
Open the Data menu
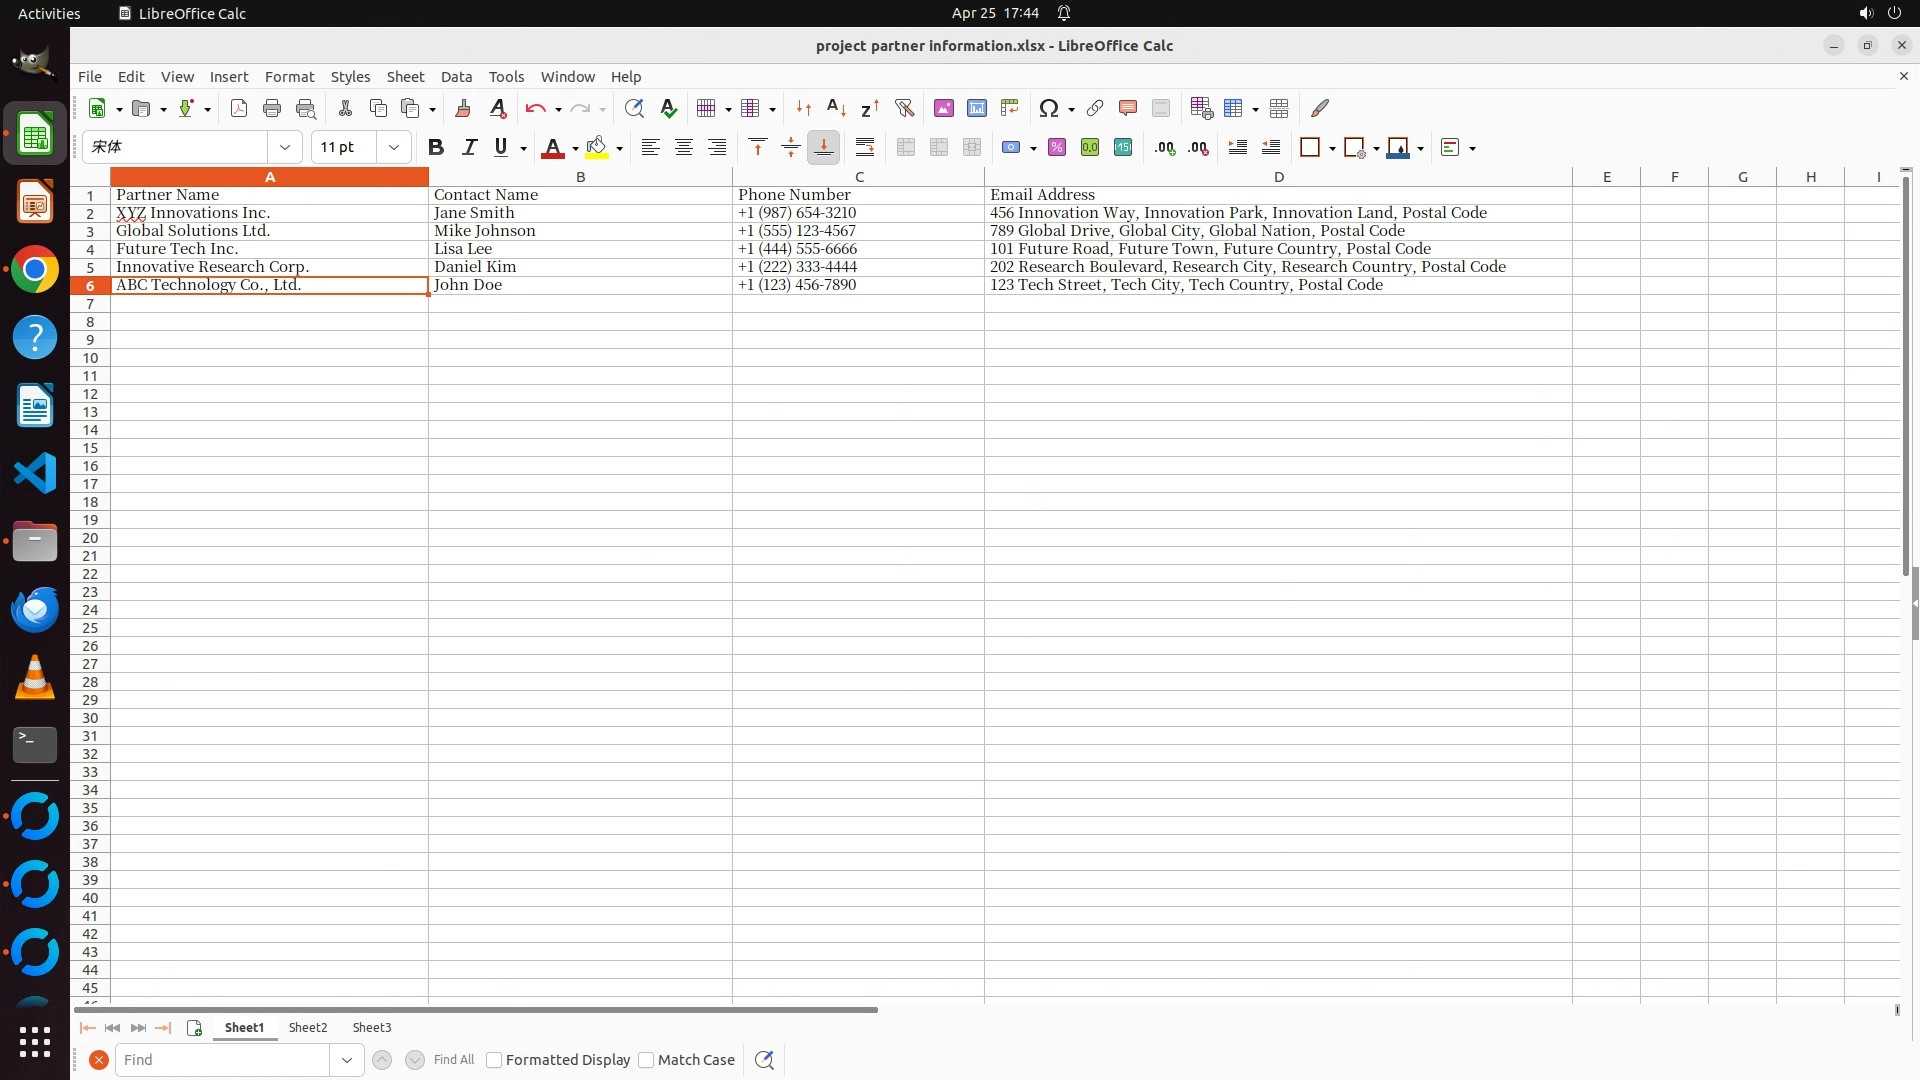click(456, 77)
